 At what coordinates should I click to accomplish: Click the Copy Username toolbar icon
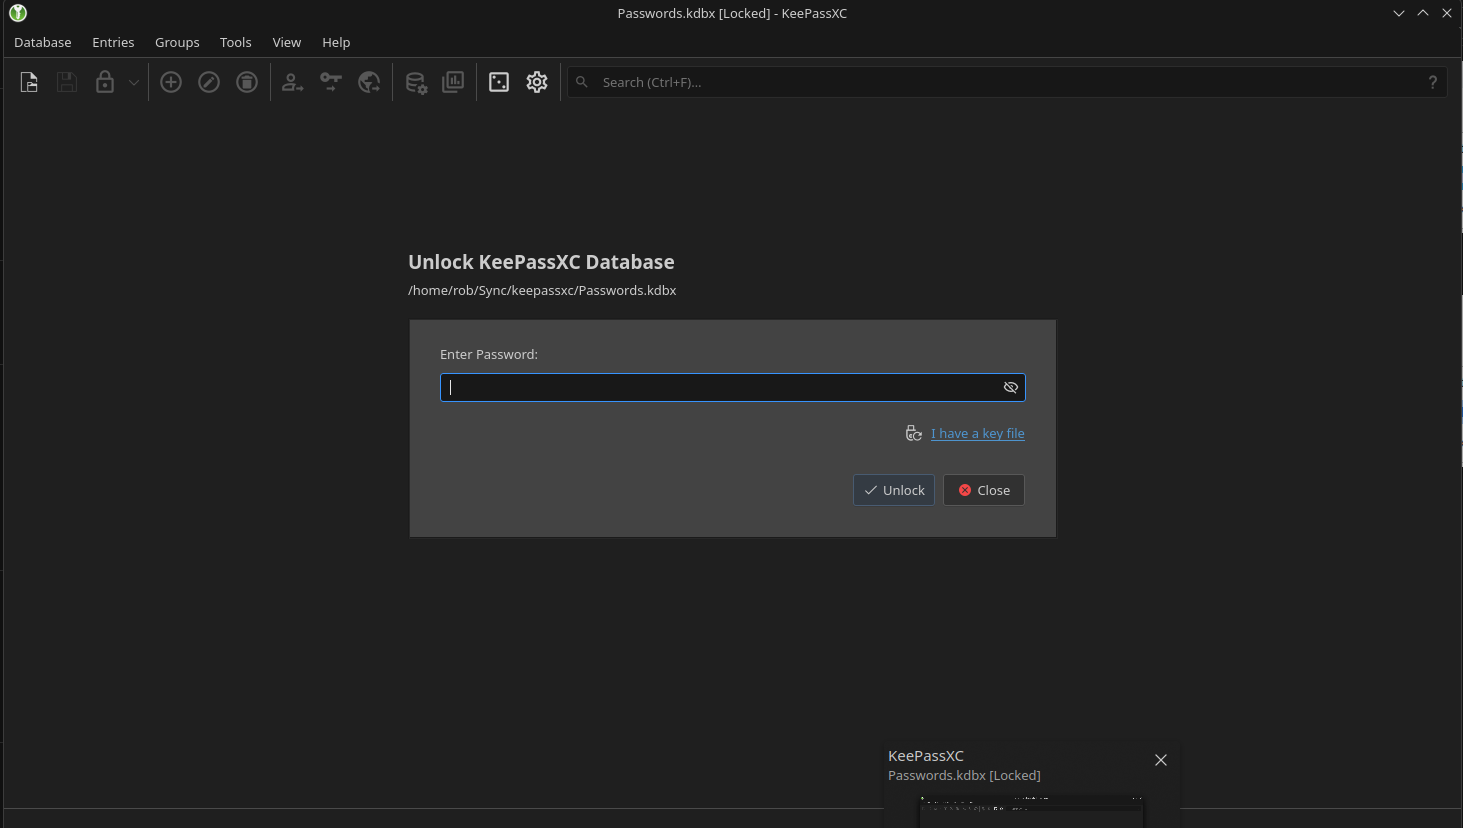pyautogui.click(x=292, y=82)
